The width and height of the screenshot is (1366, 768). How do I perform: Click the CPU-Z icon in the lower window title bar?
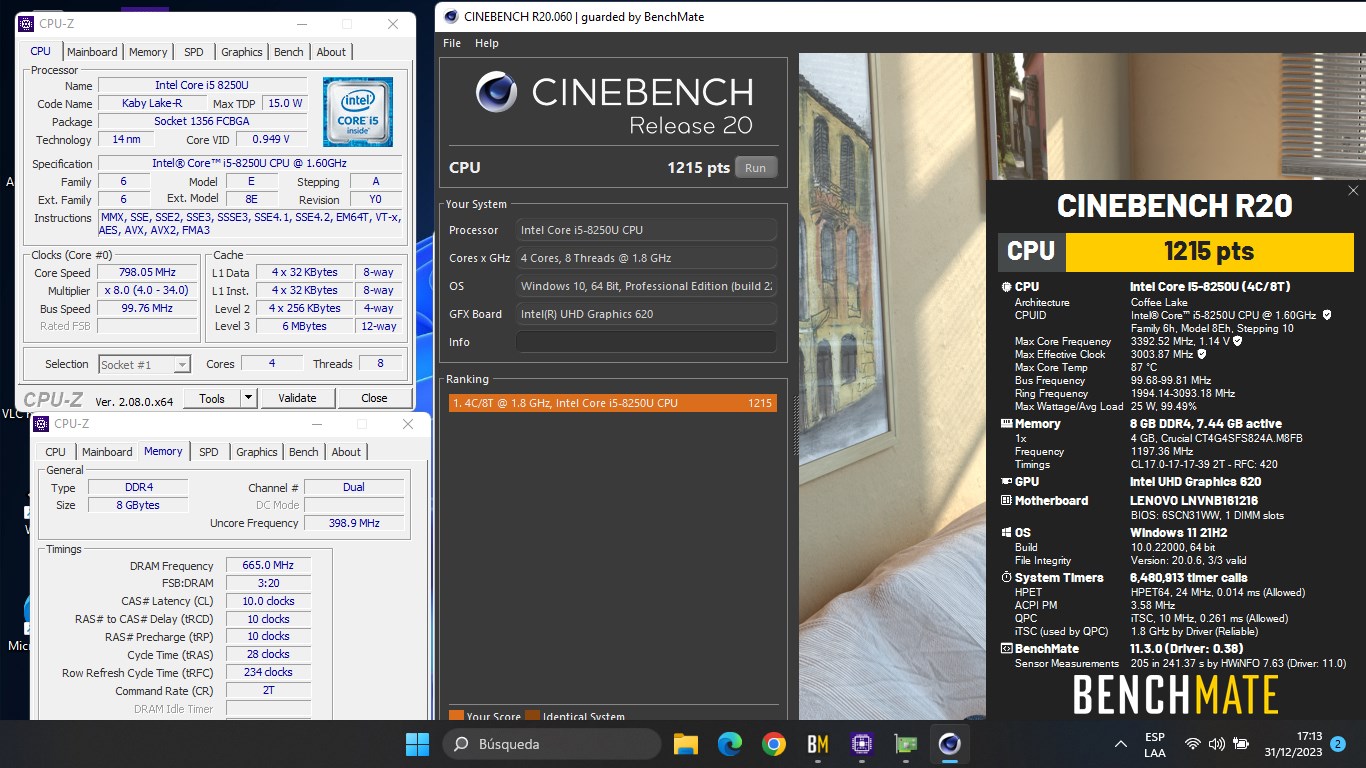pos(41,424)
